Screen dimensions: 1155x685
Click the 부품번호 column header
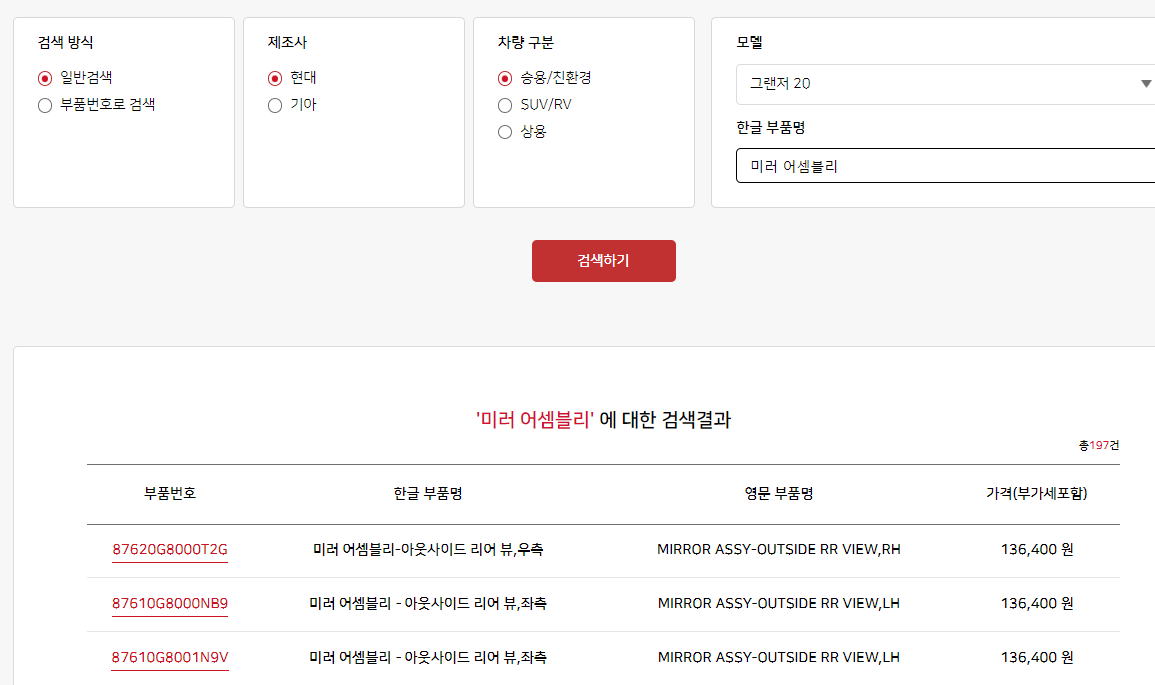pyautogui.click(x=170, y=493)
